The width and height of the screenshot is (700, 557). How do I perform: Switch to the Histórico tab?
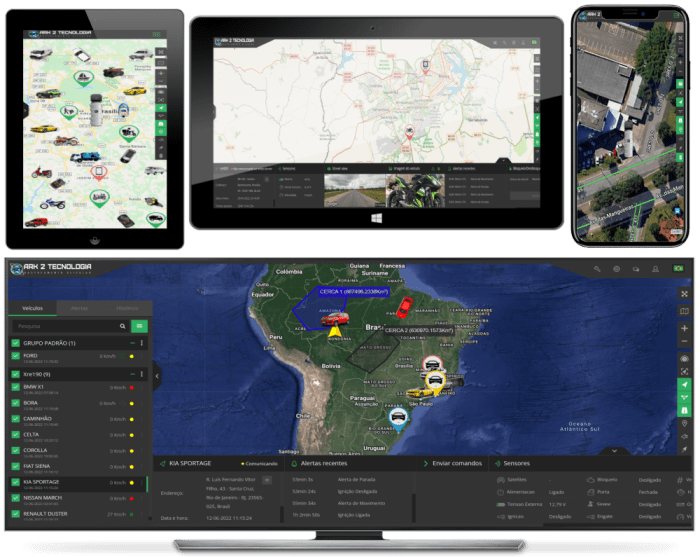[127, 307]
